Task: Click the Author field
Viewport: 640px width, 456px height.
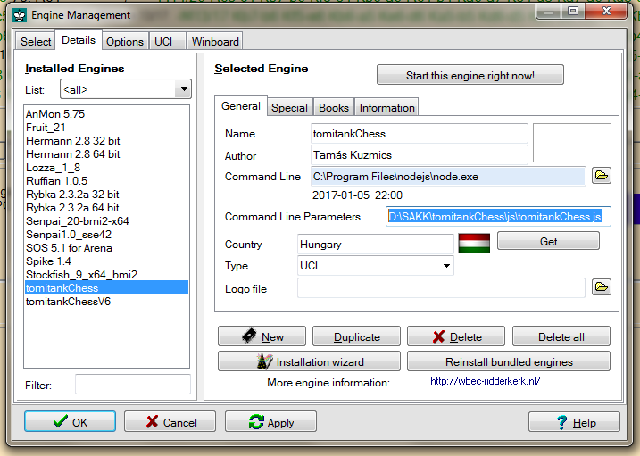Action: click(x=420, y=155)
